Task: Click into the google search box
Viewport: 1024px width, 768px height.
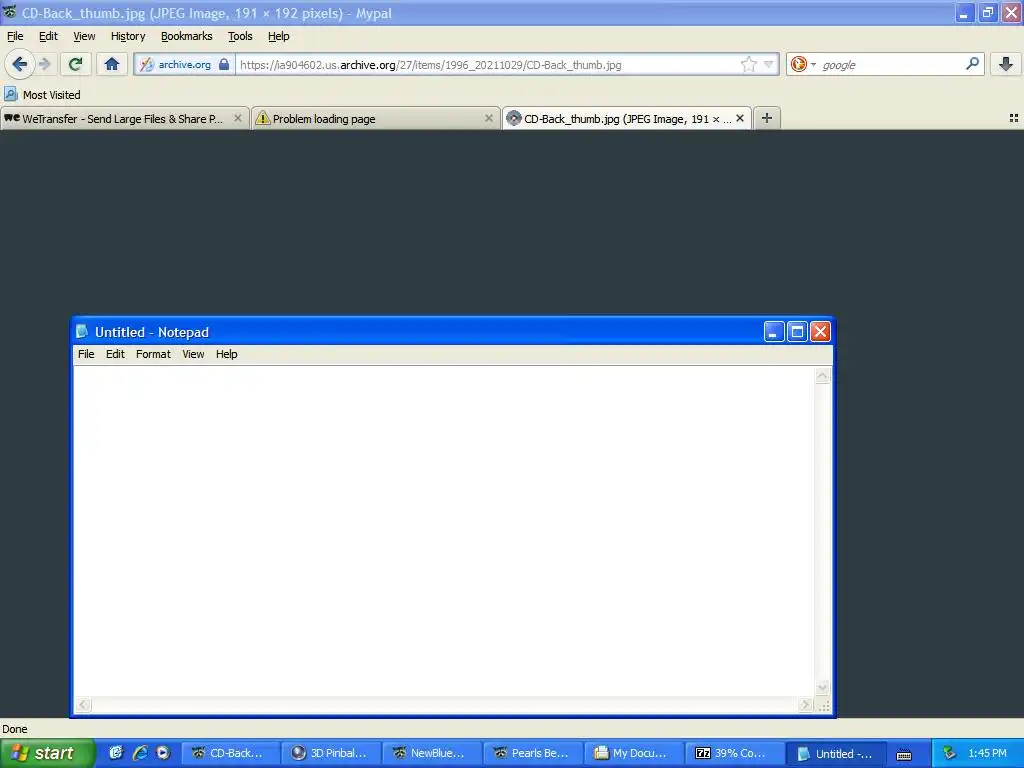Action: point(891,65)
